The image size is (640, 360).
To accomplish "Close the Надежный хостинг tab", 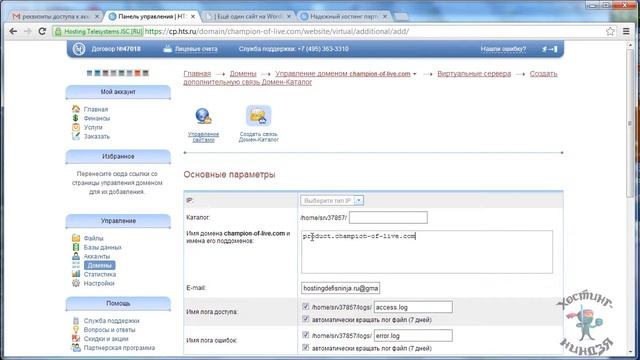I will (x=384, y=16).
